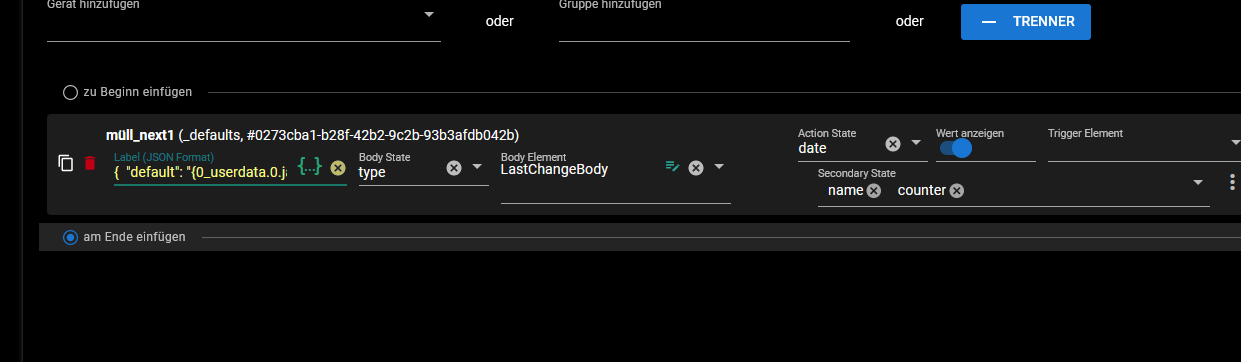Image resolution: width=1241 pixels, height=362 pixels.
Task: Expand the Body State dropdown arrow
Action: tap(477, 168)
